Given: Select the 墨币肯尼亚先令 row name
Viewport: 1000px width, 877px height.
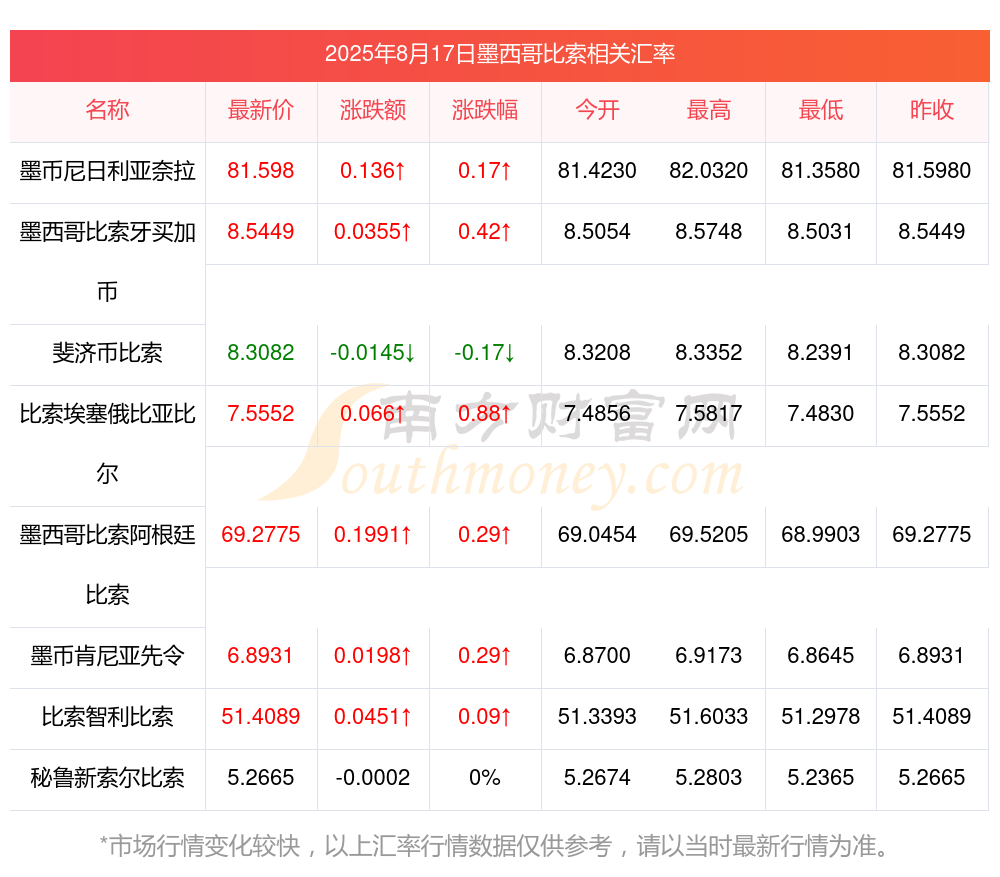Looking at the screenshot, I should coord(107,656).
